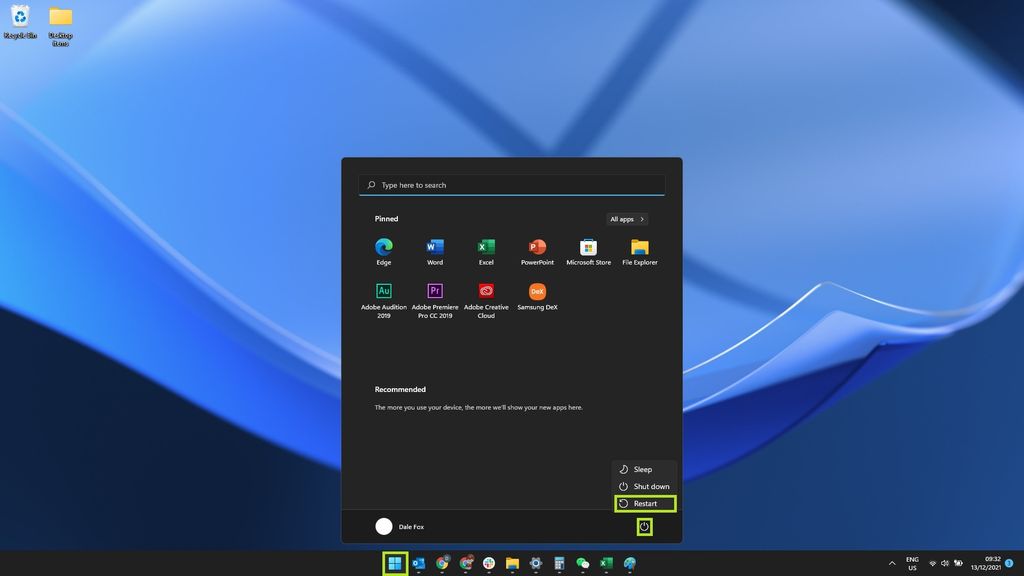1024x576 pixels.
Task: Launch WeChat from the taskbar
Action: (x=580, y=563)
